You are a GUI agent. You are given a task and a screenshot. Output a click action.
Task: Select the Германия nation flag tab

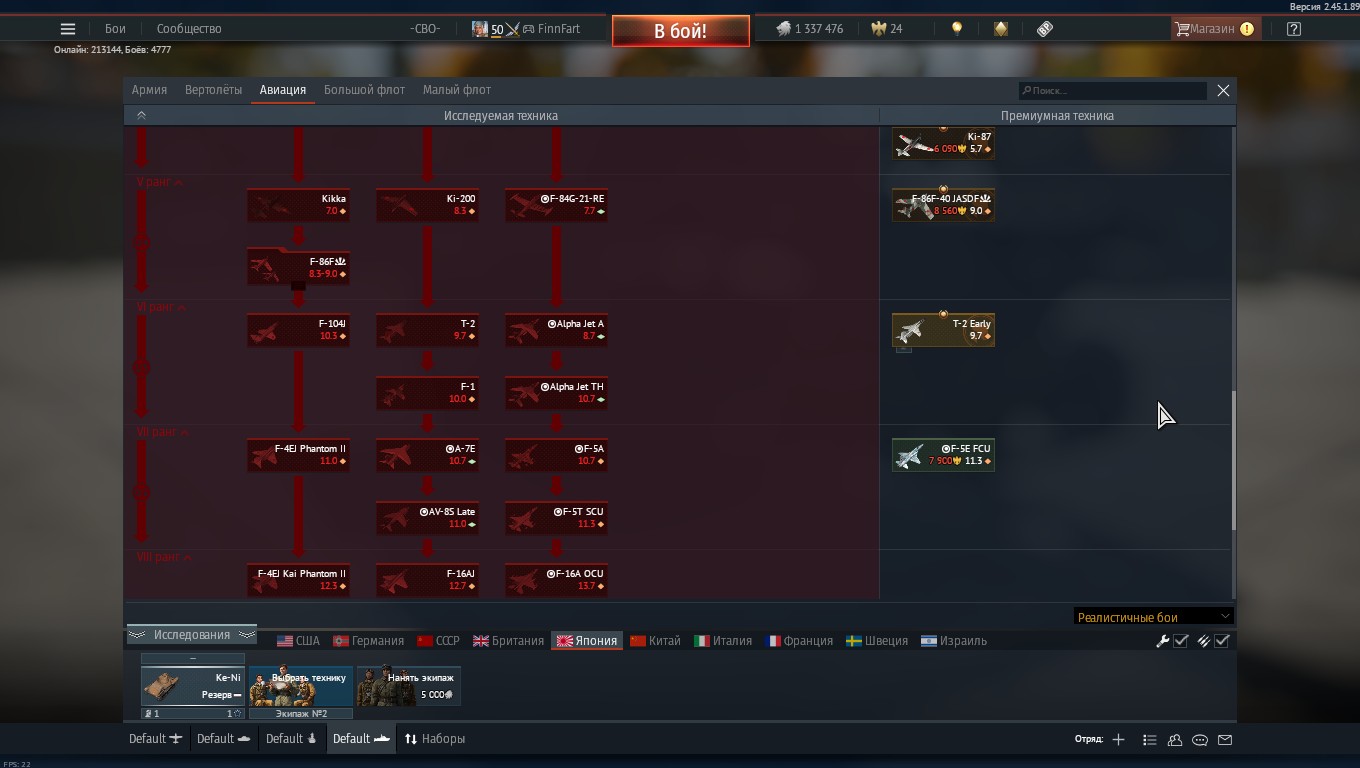point(368,641)
